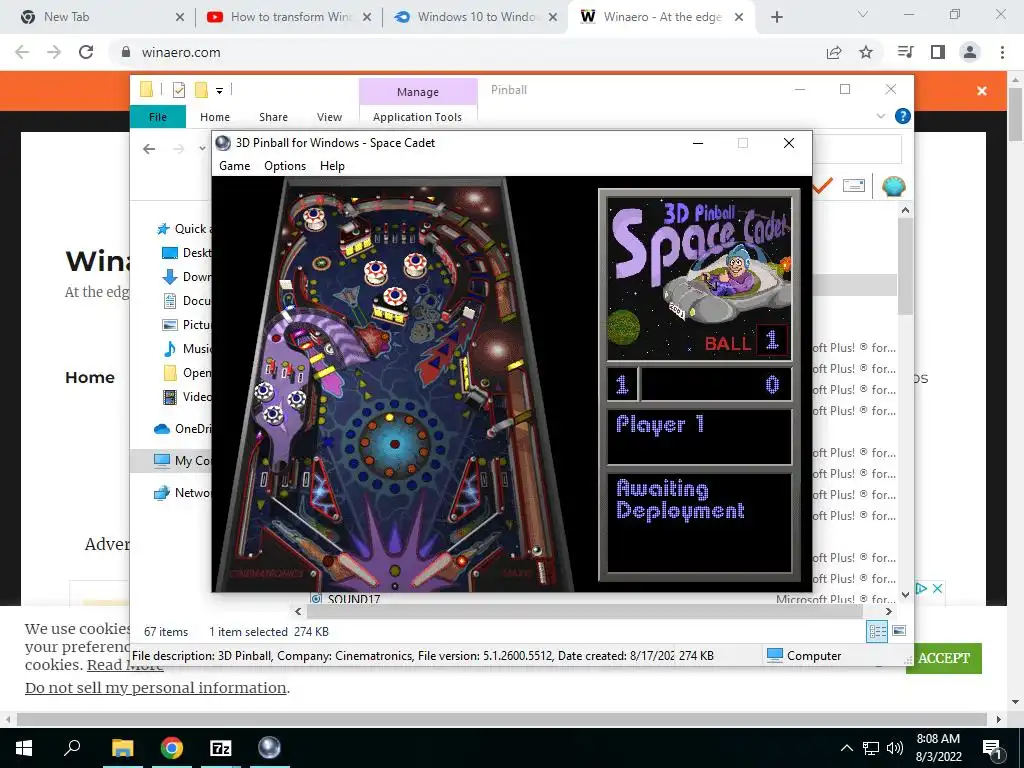Switch to the Share ribbon tab

click(273, 117)
